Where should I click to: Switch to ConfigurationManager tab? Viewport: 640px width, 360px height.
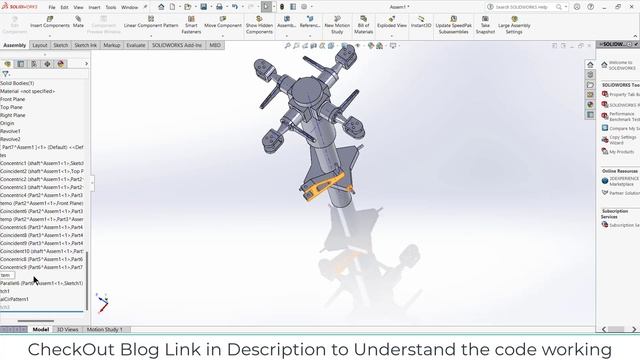tap(34, 64)
